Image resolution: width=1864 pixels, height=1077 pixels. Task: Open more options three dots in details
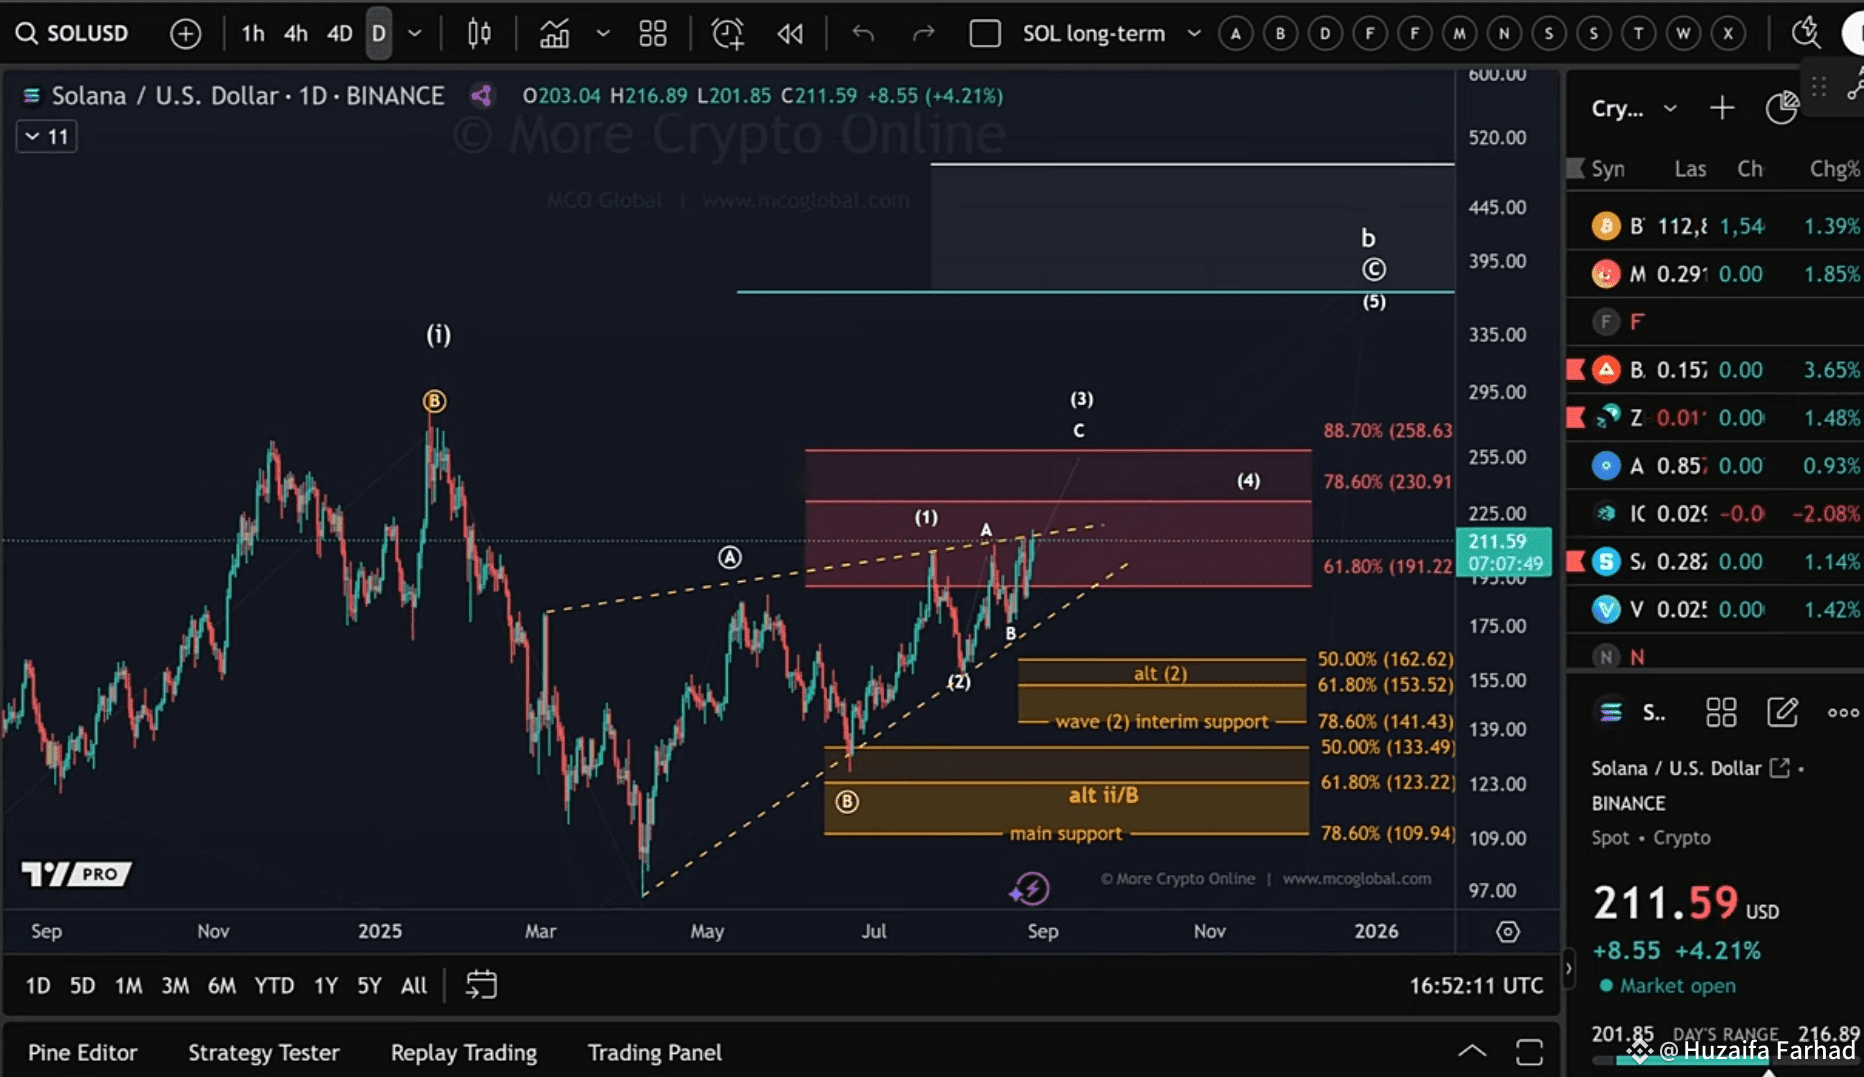click(x=1842, y=712)
